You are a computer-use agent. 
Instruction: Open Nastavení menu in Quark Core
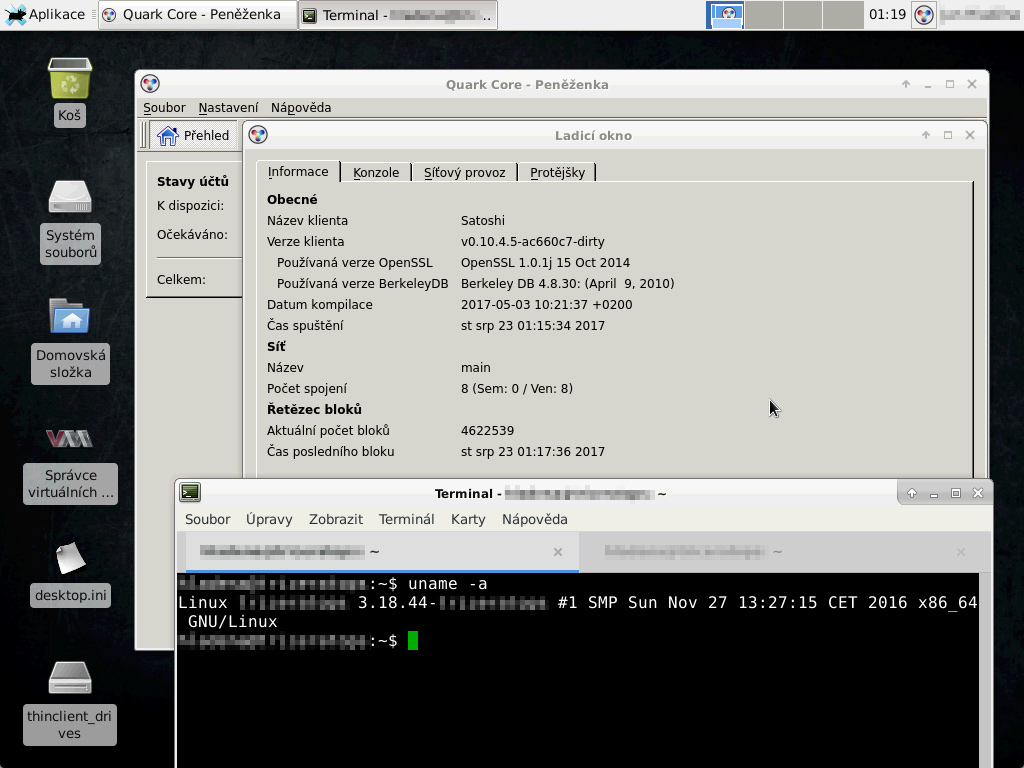[228, 108]
